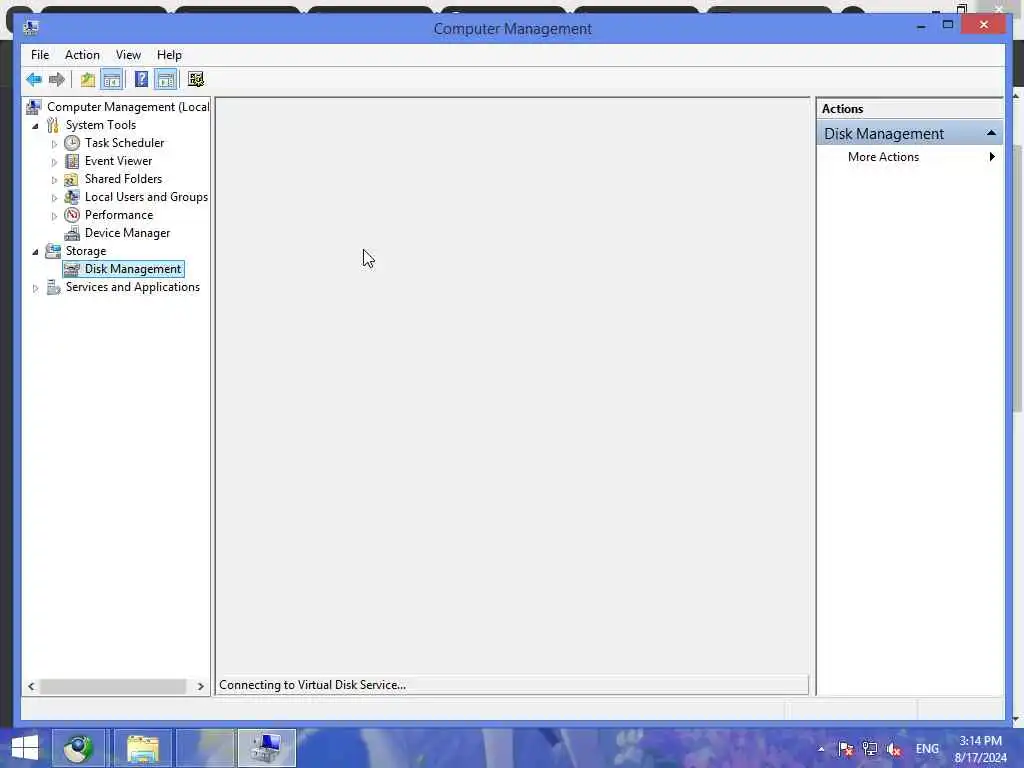The height and width of the screenshot is (768, 1024).
Task: Open the Help question mark toolbar icon
Action: 141,80
